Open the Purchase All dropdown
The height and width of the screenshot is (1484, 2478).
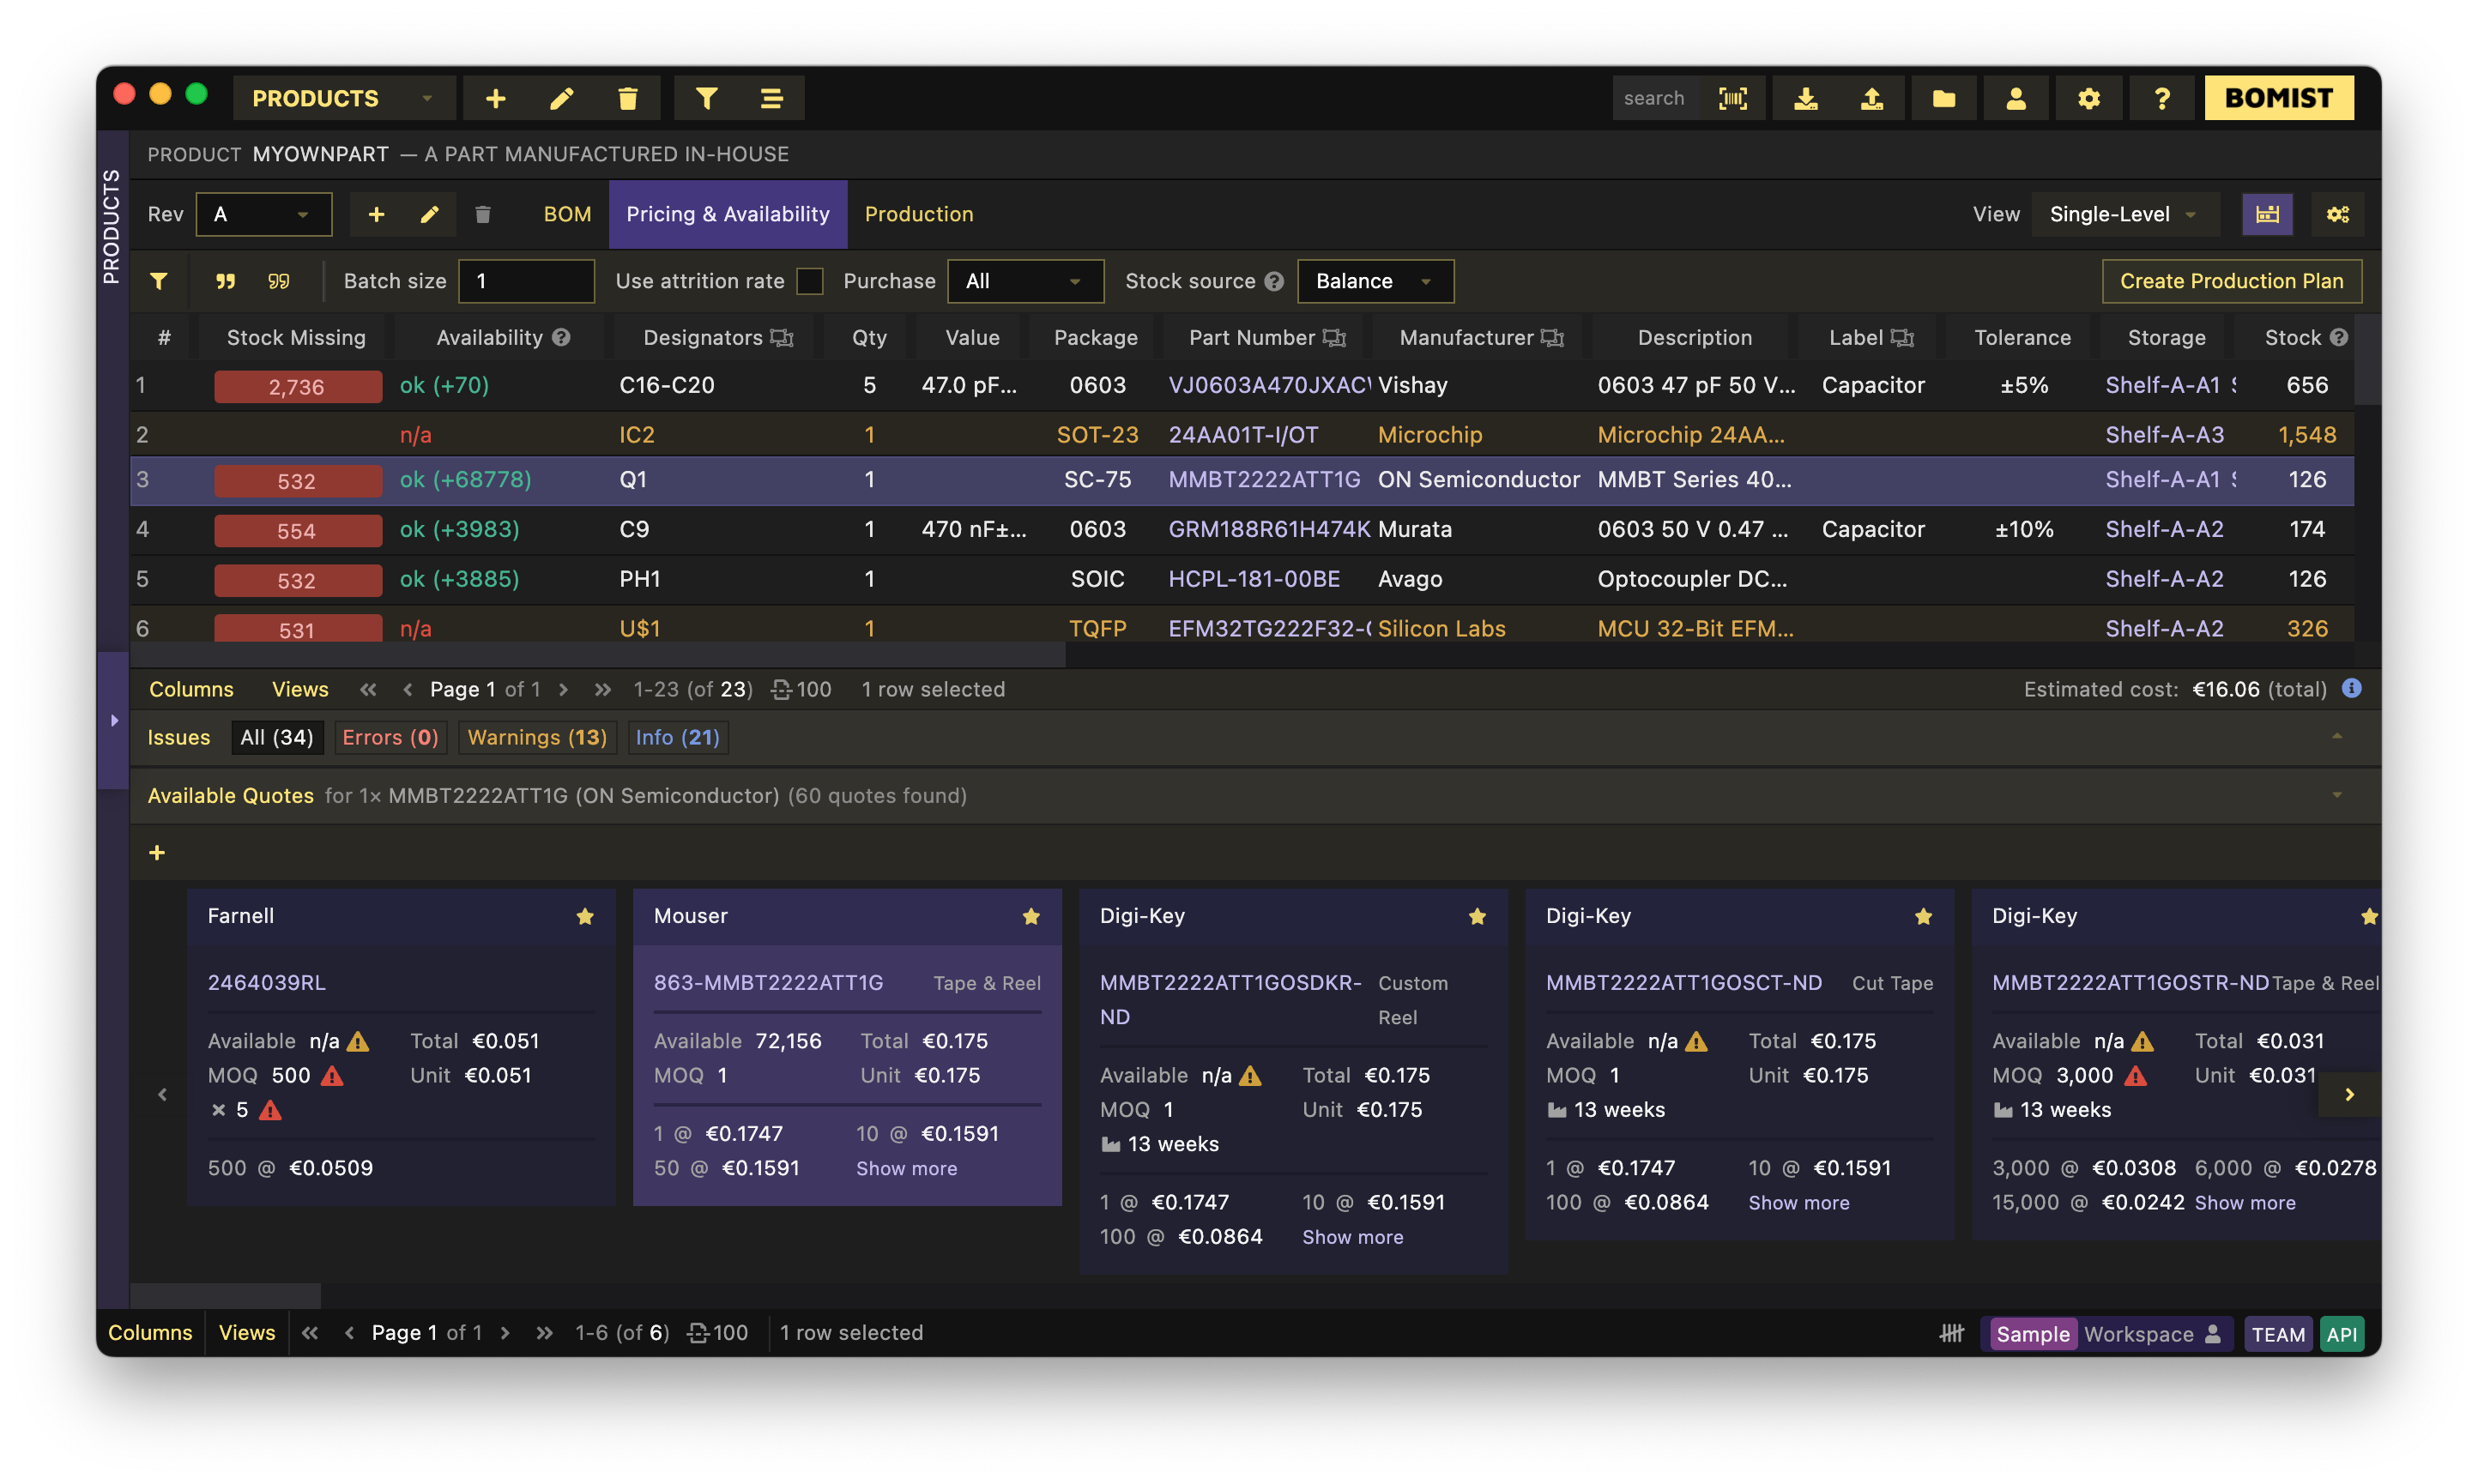pyautogui.click(x=1024, y=281)
